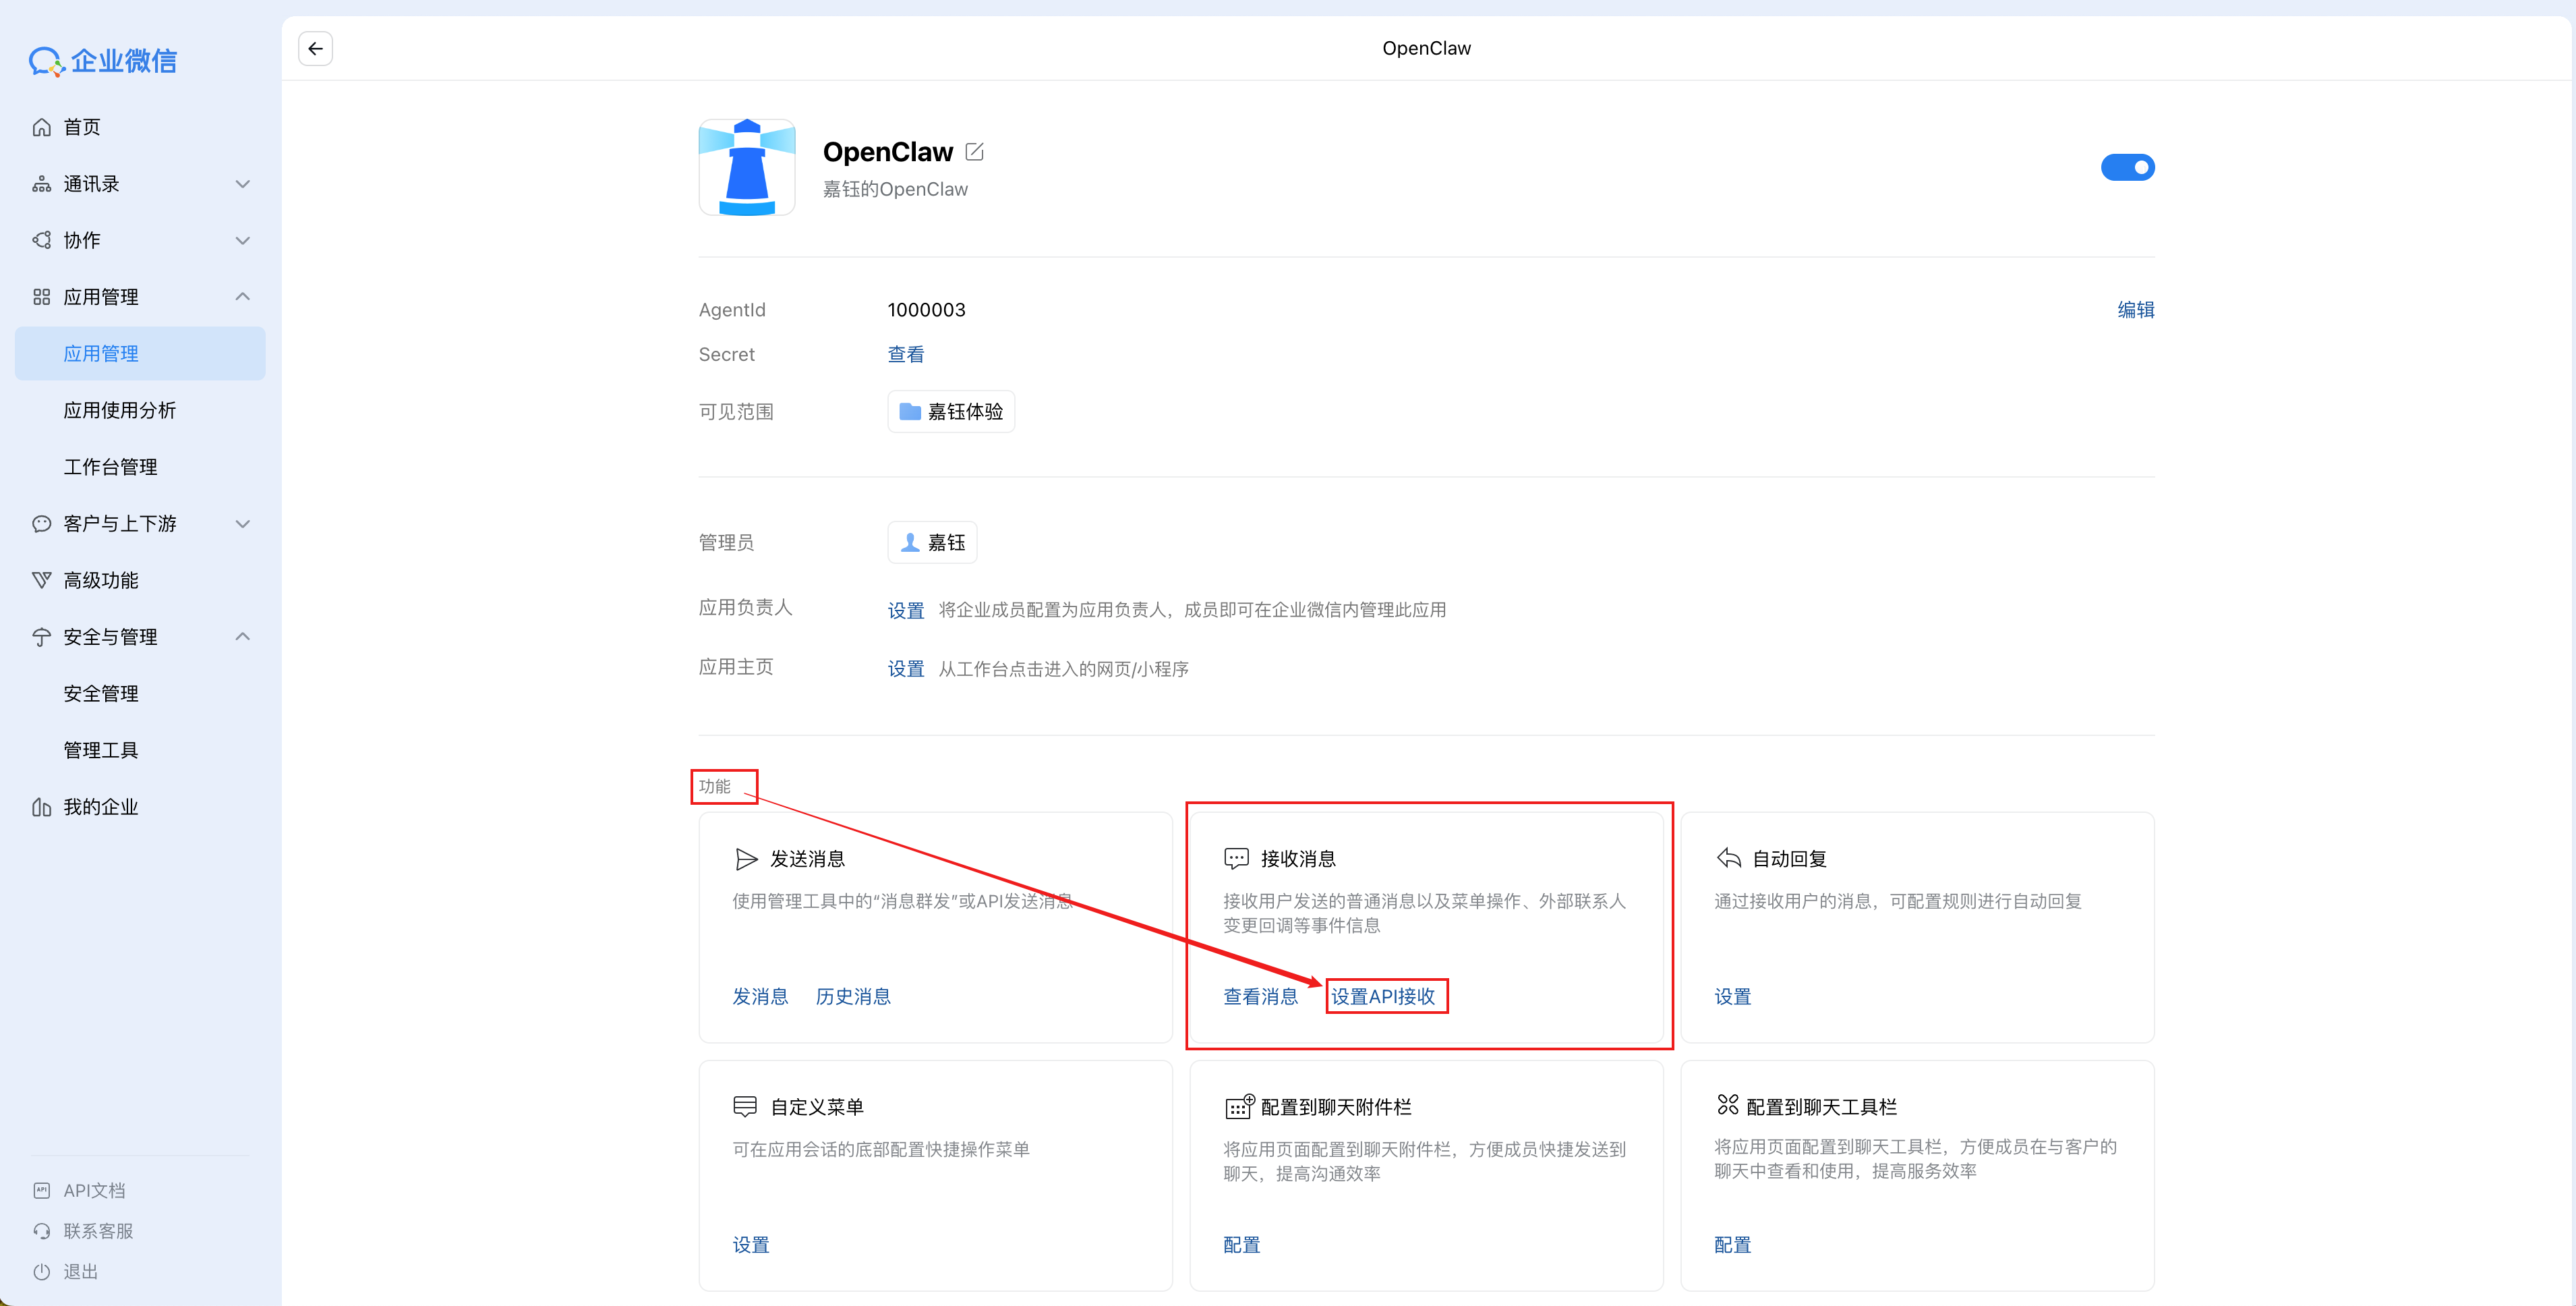Viewport: 2576px width, 1306px height.
Task: Click the OpenClaw lighthouse app logo
Action: (747, 167)
